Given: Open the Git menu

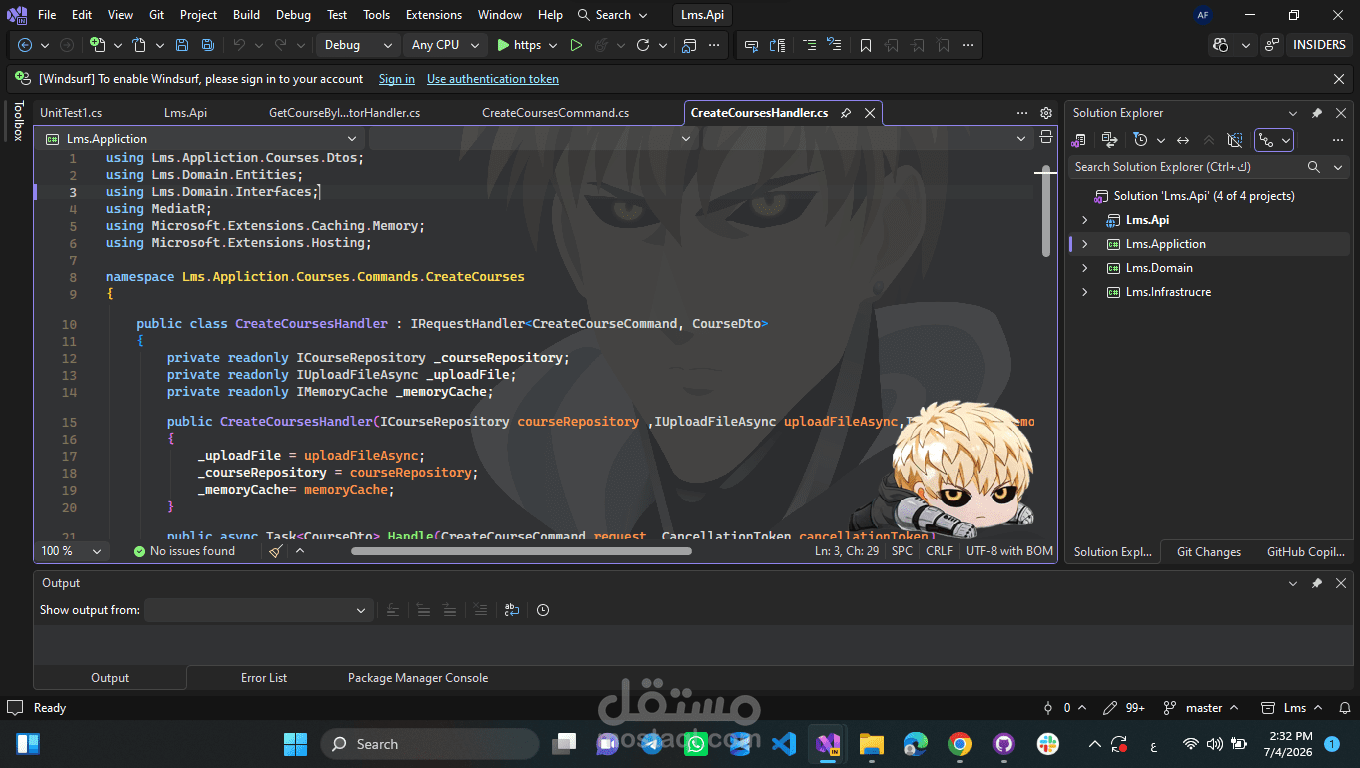Looking at the screenshot, I should [156, 15].
